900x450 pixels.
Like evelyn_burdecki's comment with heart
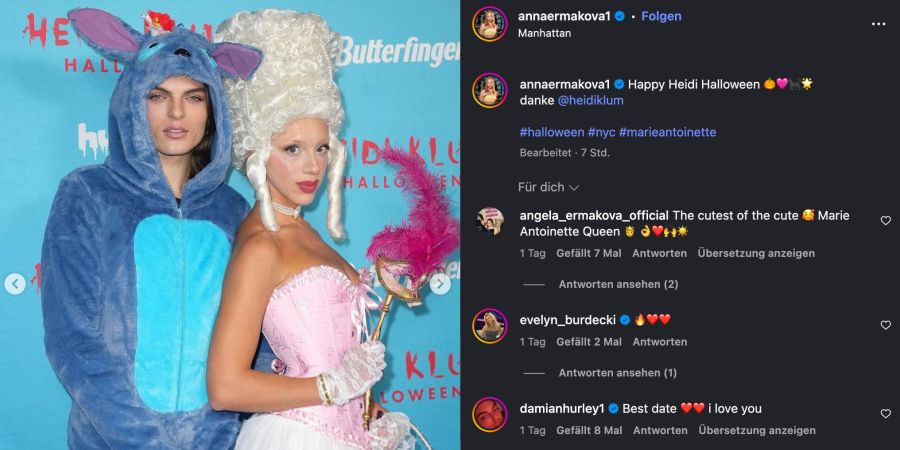[x=886, y=325]
